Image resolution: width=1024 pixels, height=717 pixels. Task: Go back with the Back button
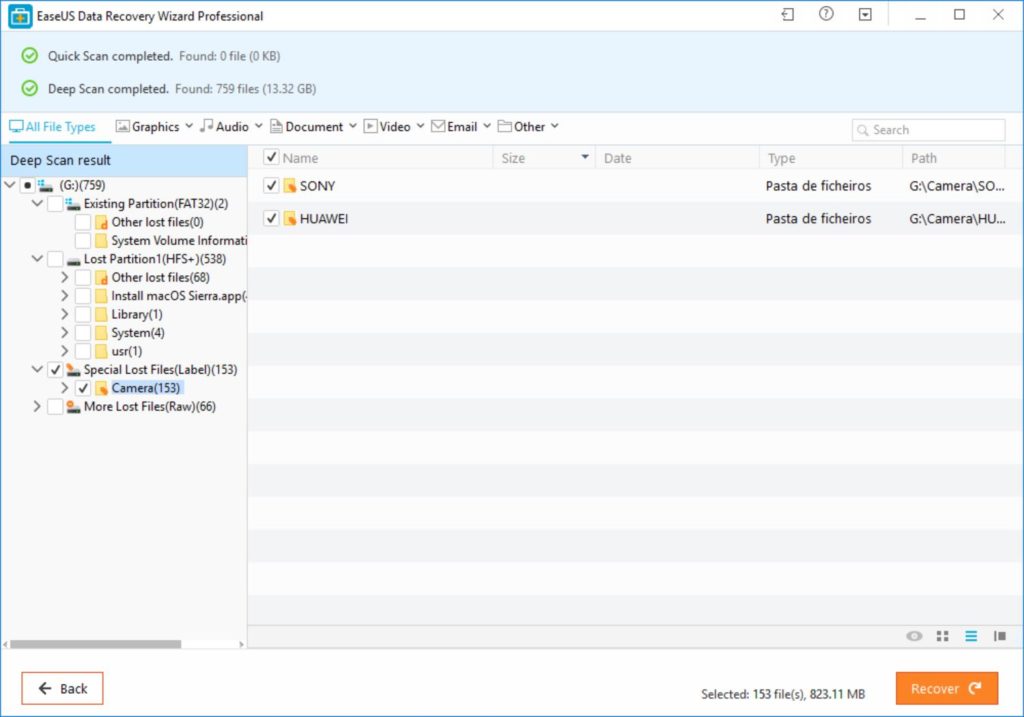point(62,688)
